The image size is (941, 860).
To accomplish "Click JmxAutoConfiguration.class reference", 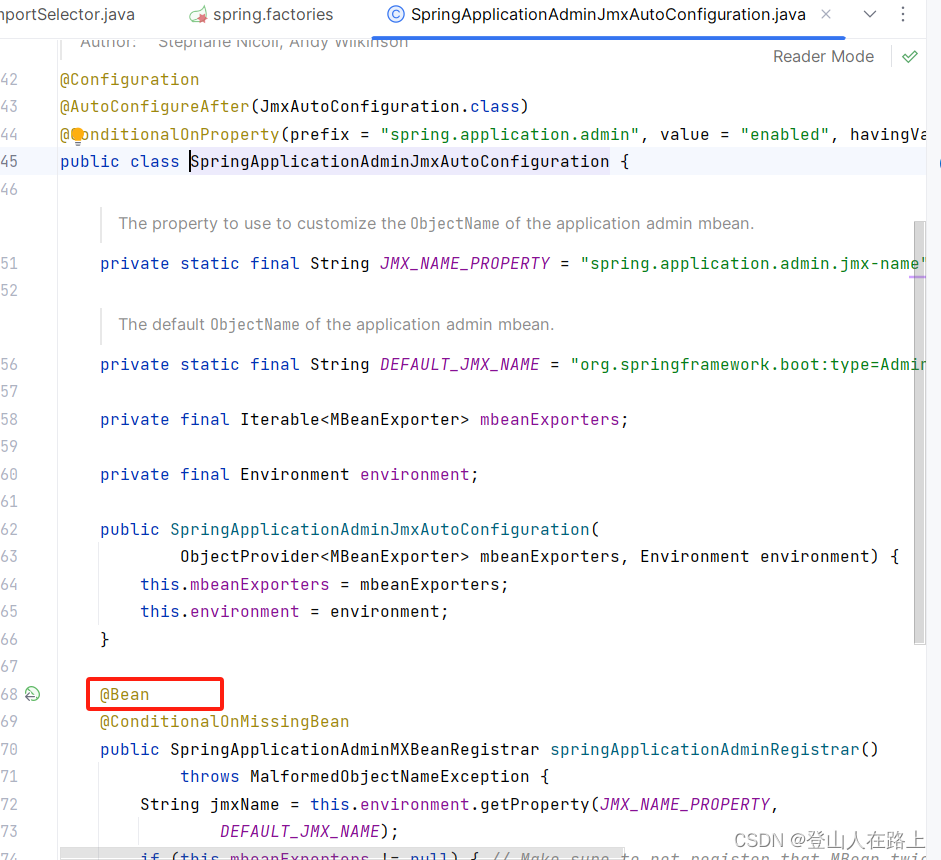I will tap(389, 107).
